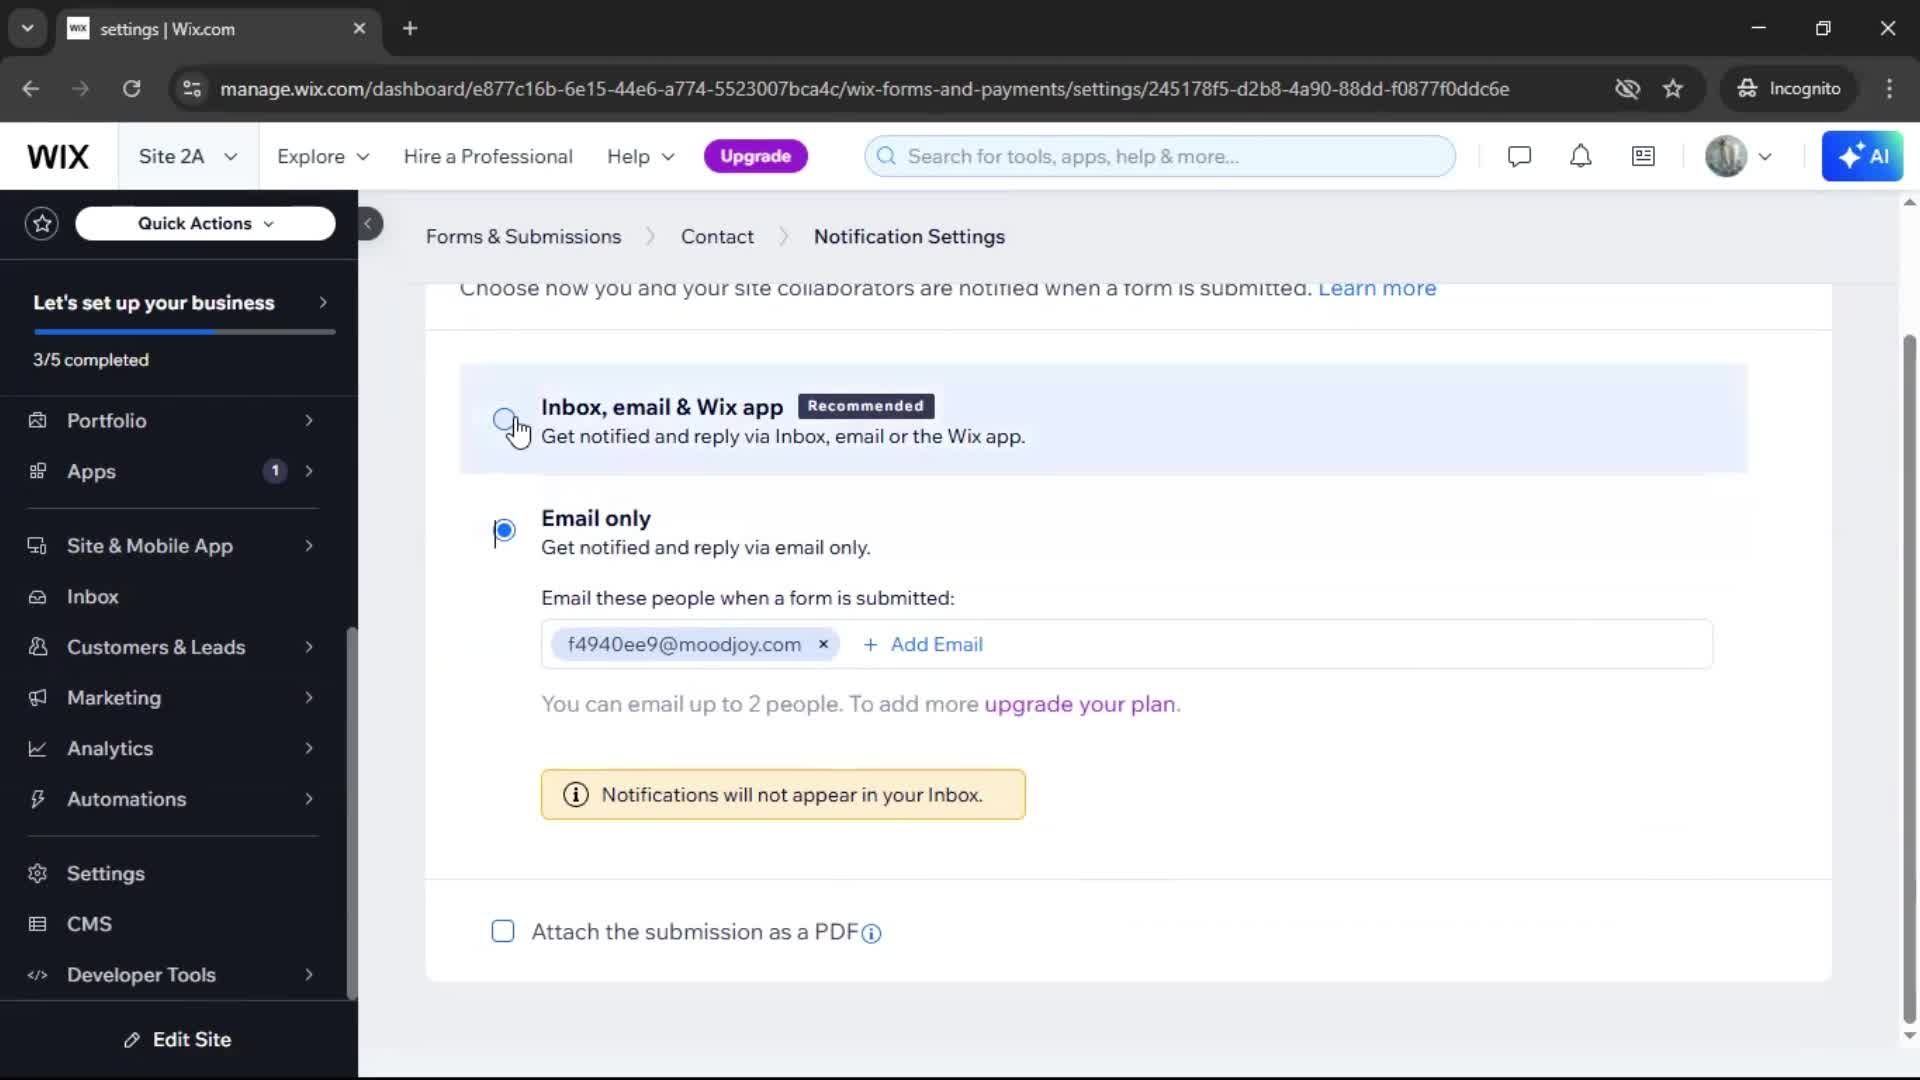Click the favorites star in sidebar
1920x1080 pixels.
42,224
